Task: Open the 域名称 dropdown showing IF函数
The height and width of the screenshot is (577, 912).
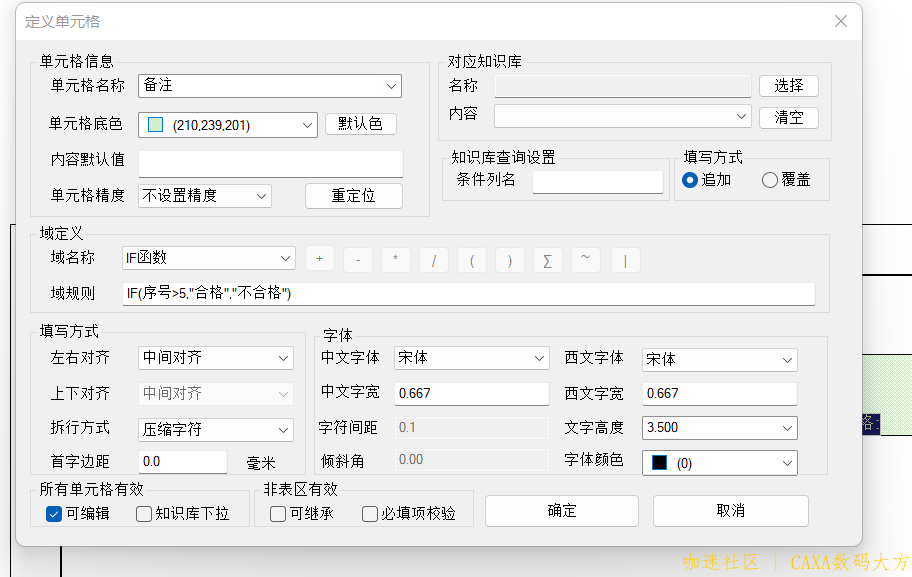Action: 286,258
